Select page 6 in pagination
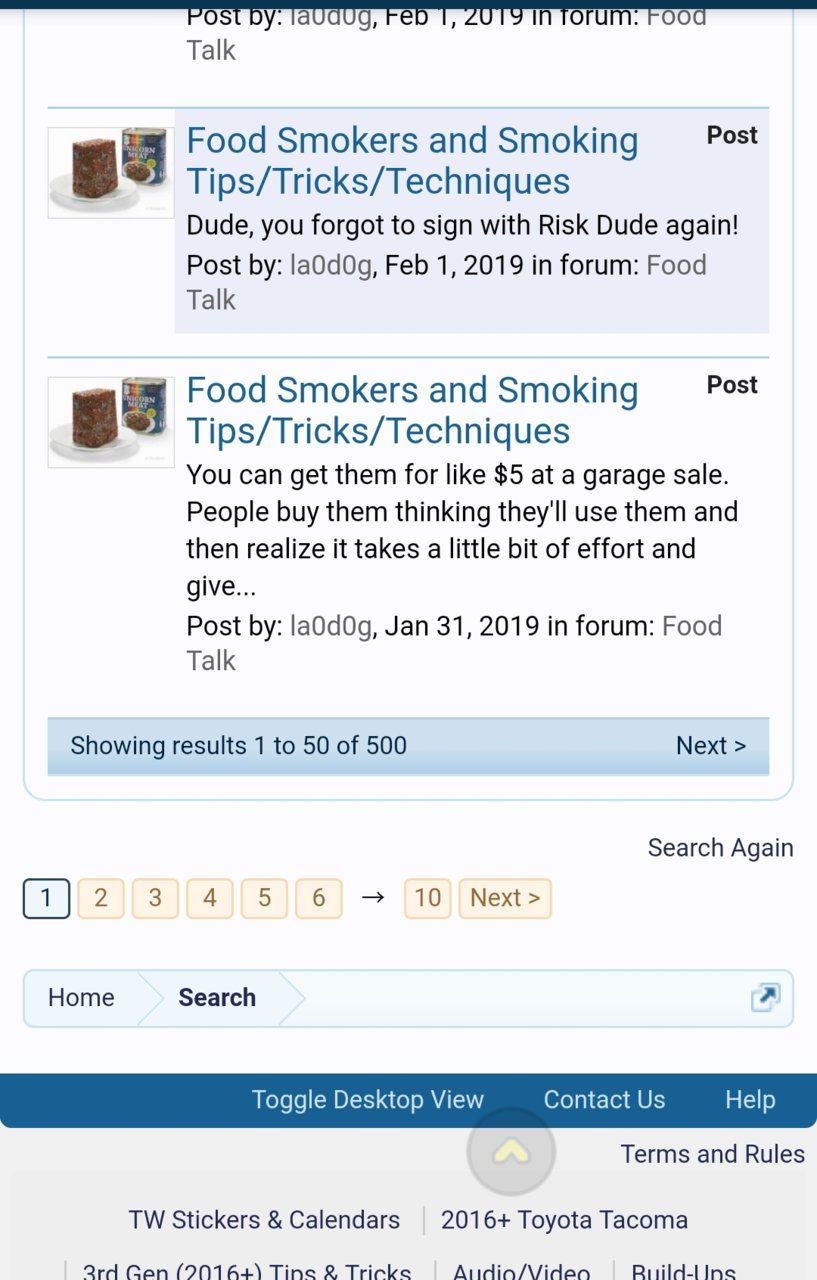The image size is (817, 1280). click(x=318, y=898)
